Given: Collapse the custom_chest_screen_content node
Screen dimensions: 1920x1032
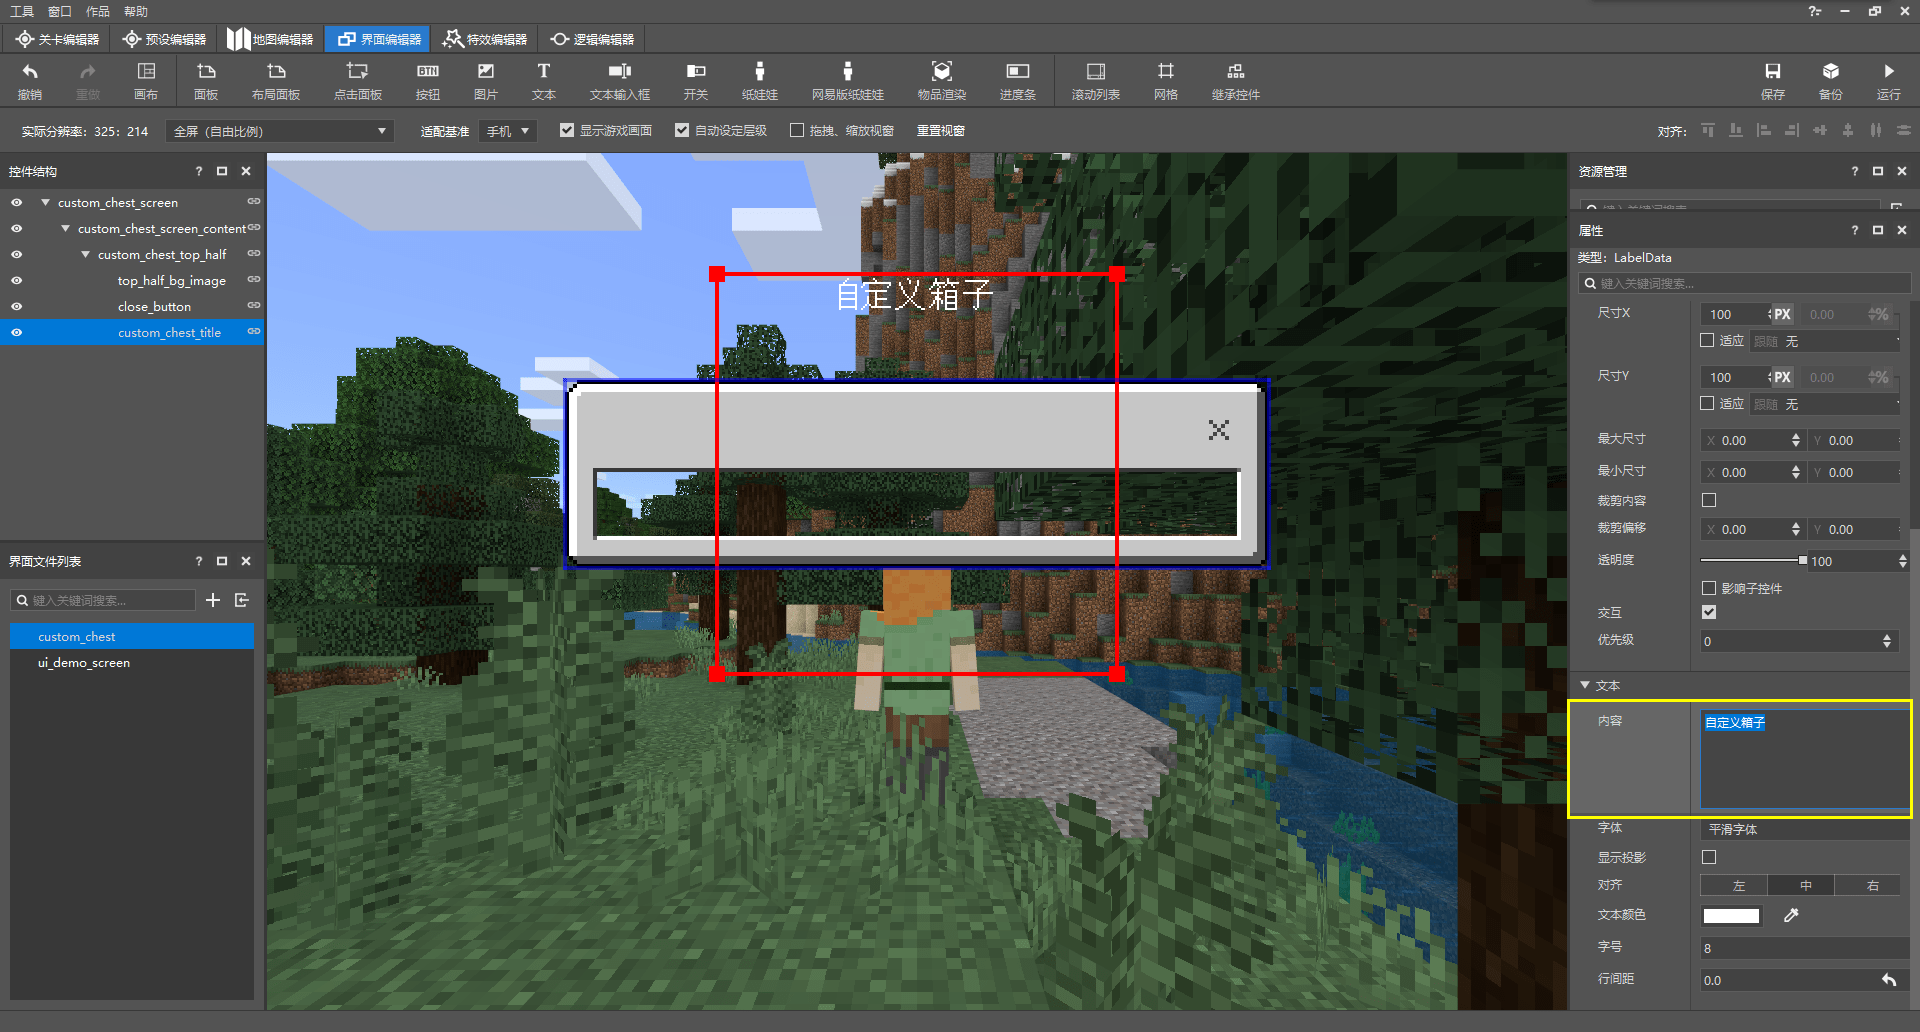Looking at the screenshot, I should pyautogui.click(x=65, y=228).
